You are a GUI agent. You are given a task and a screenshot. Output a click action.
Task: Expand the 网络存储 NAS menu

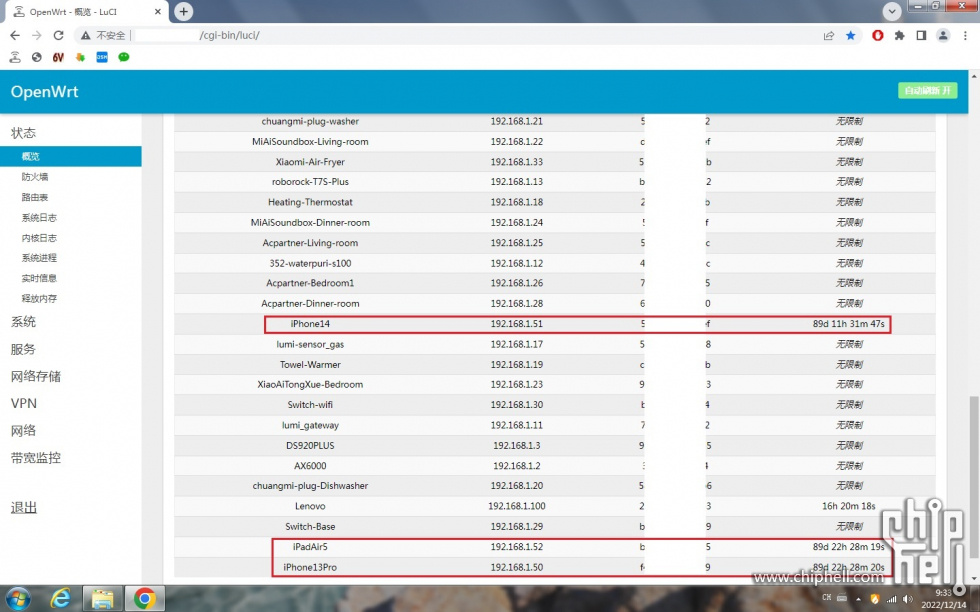[x=36, y=376]
